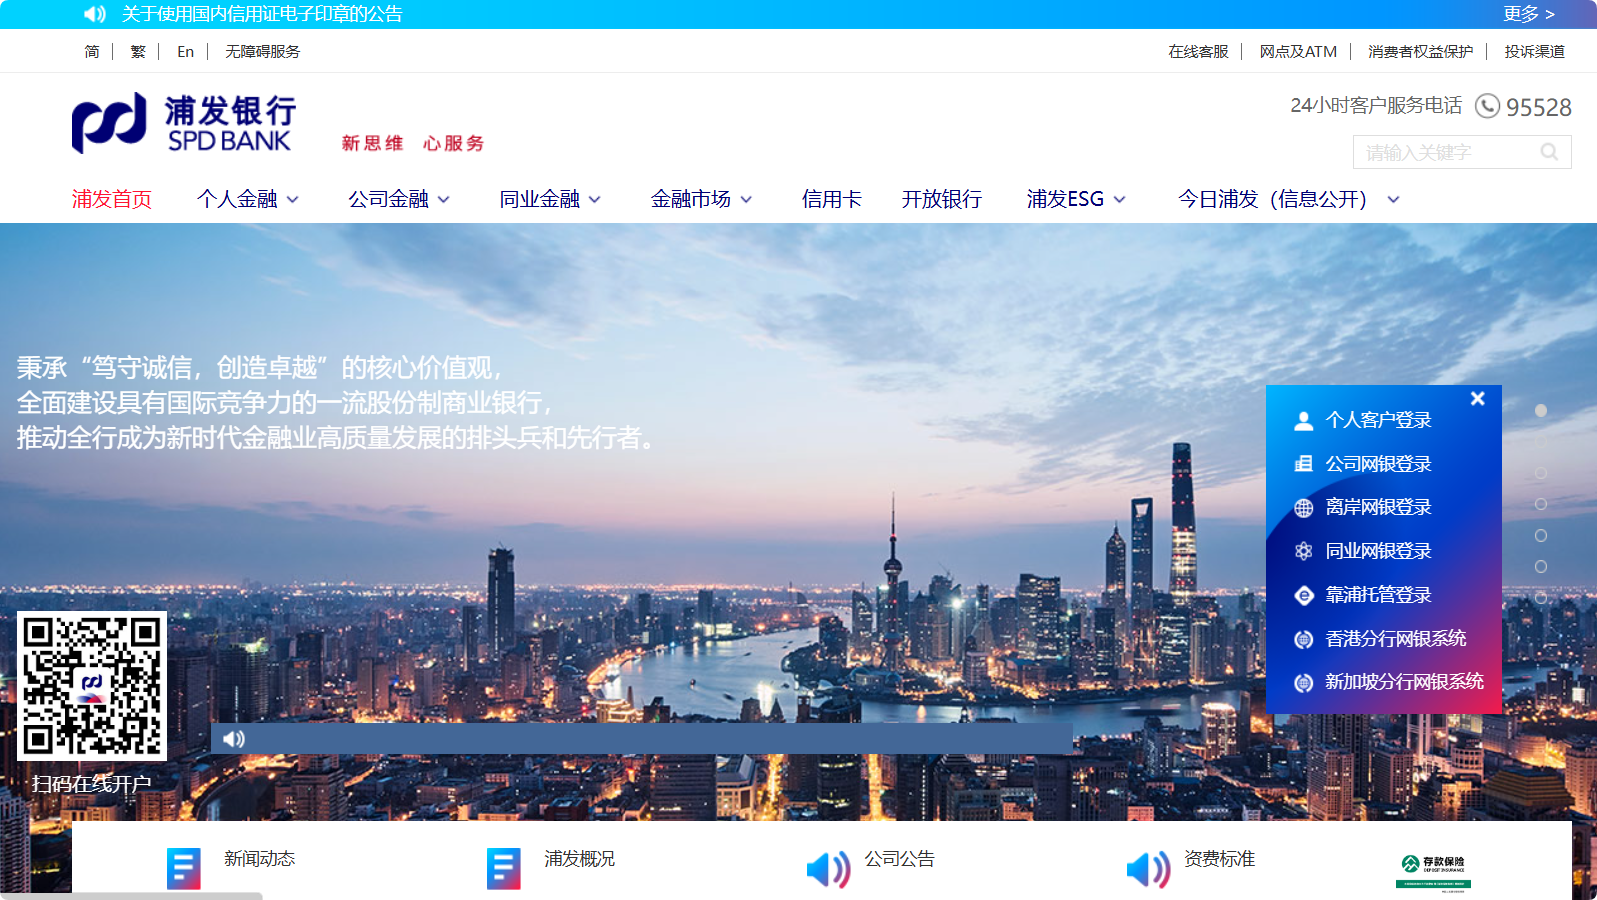Viewport: 1597px width, 900px height.
Task: Click 离岸网银登录 login link
Action: pos(1378,507)
